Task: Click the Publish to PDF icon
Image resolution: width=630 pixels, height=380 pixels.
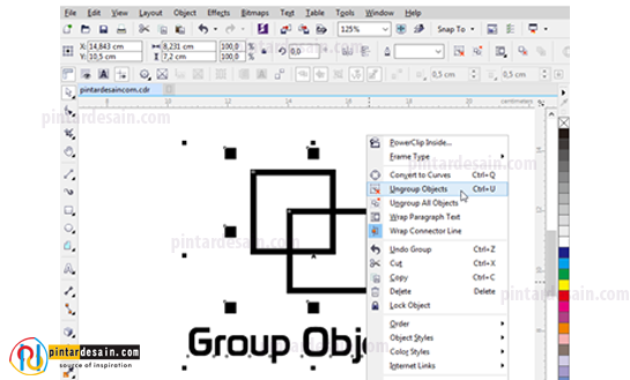Action: tap(321, 29)
